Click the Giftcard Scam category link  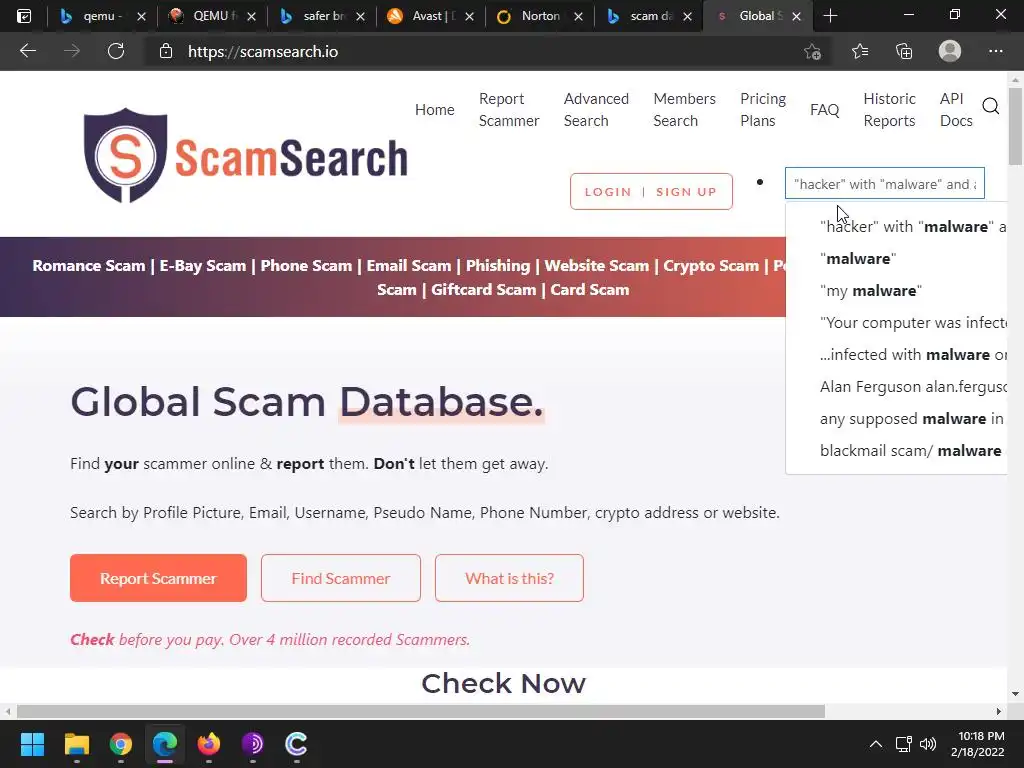click(483, 290)
